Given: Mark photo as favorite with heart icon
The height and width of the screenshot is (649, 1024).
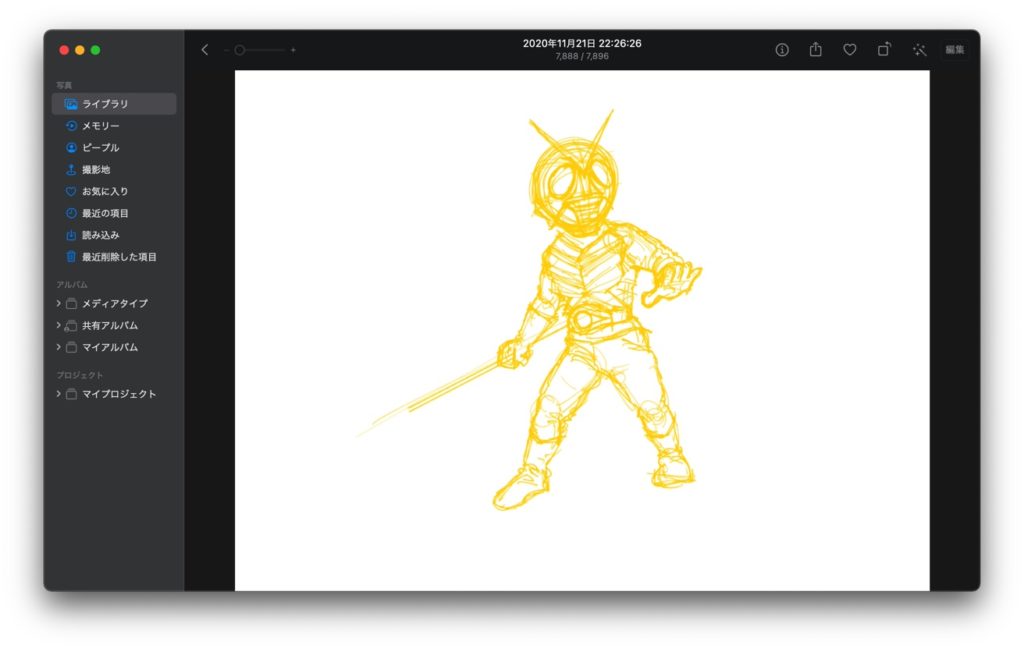Looking at the screenshot, I should (x=850, y=50).
